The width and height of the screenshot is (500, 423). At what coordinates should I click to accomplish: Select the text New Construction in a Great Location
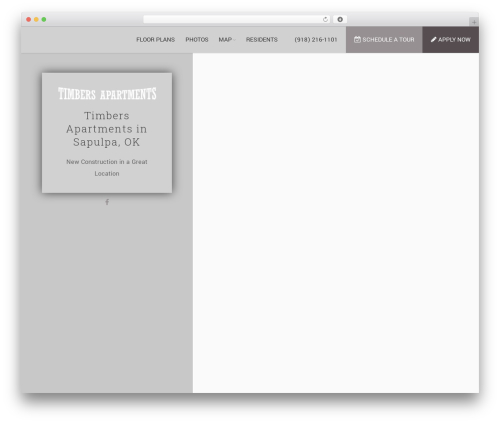tap(107, 168)
